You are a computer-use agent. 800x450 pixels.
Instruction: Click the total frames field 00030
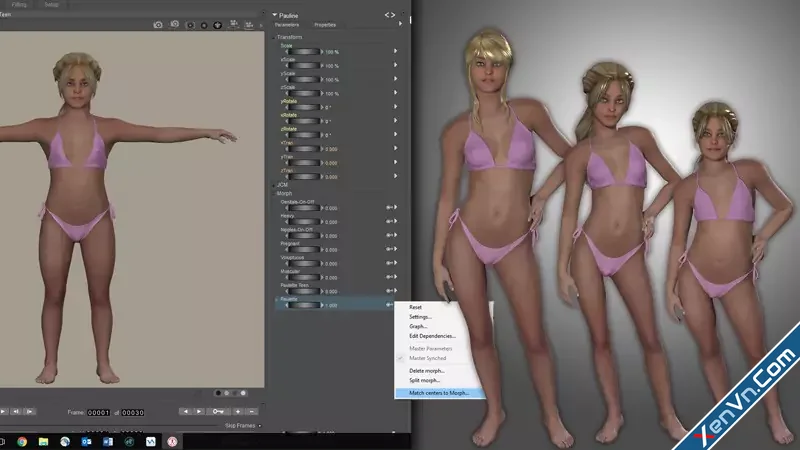(x=133, y=412)
